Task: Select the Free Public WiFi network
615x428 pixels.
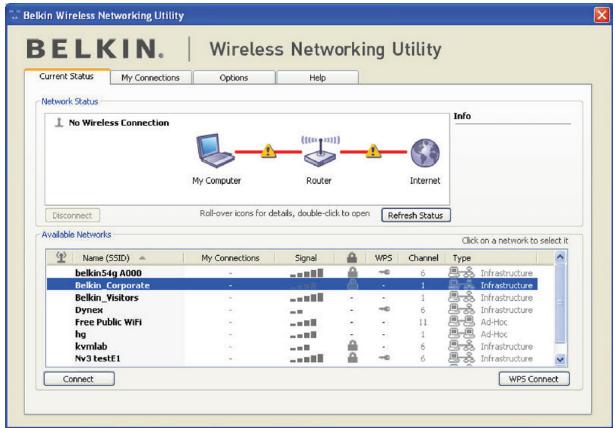Action: click(292, 322)
